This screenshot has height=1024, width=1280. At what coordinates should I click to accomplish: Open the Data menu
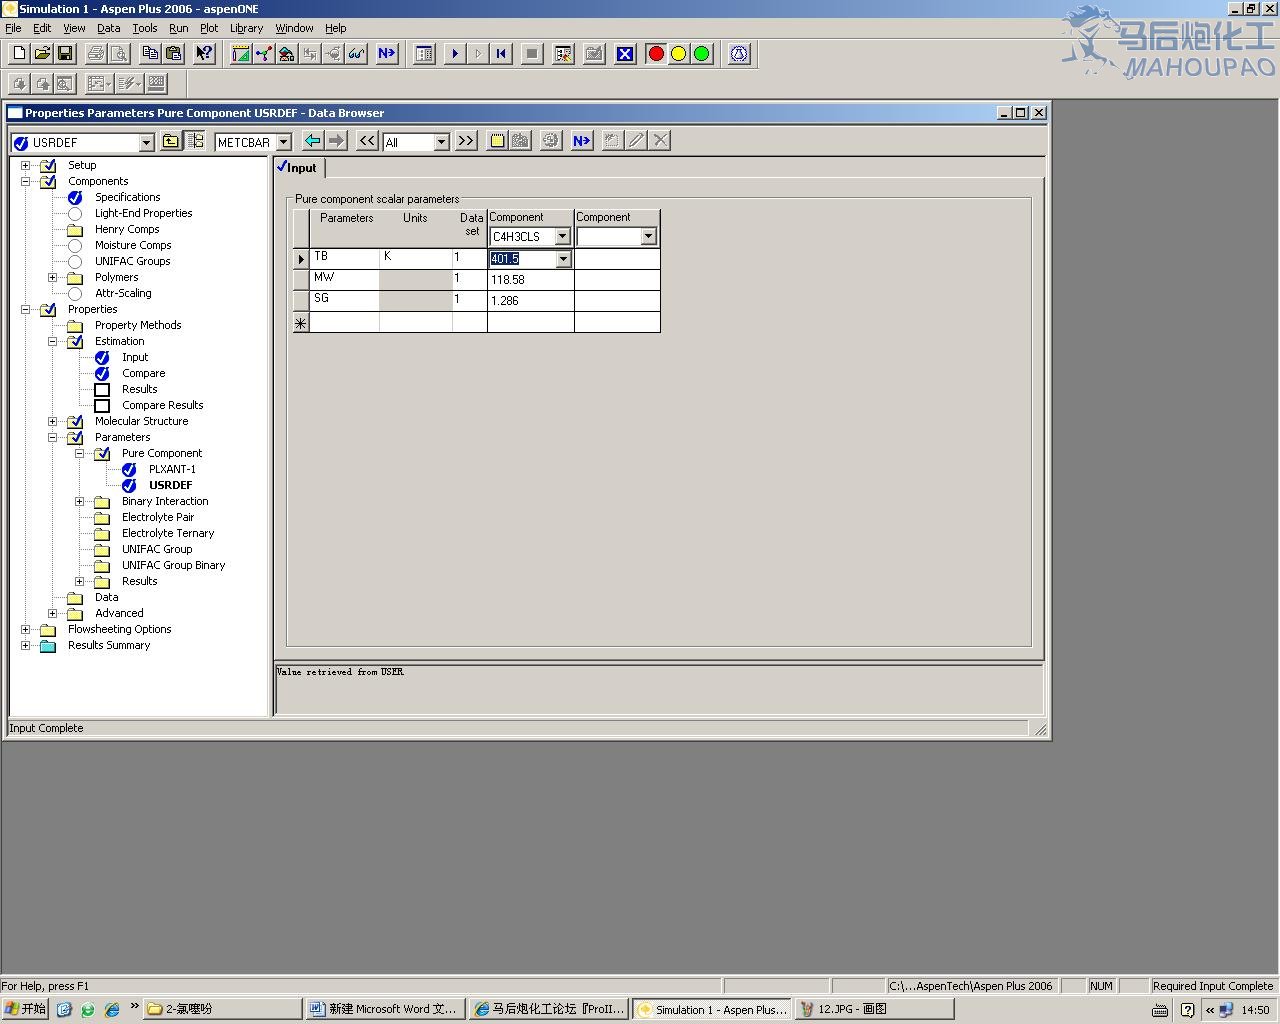point(109,28)
